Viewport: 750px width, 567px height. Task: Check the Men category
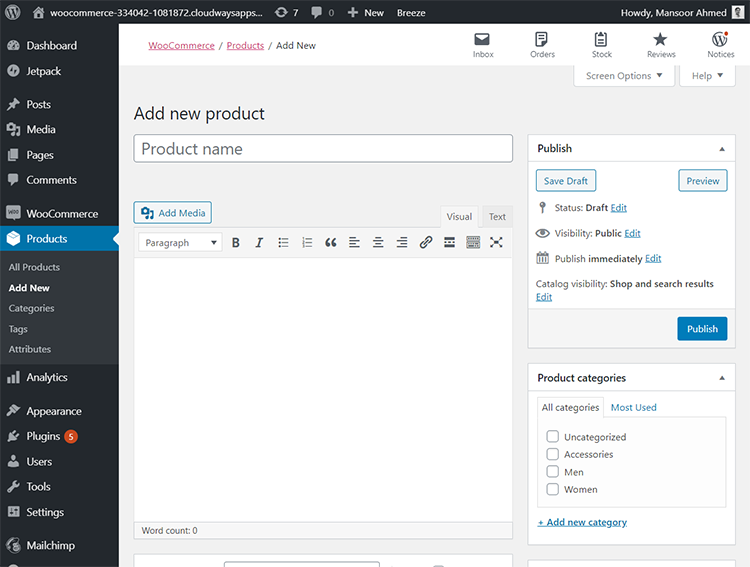pyautogui.click(x=552, y=471)
